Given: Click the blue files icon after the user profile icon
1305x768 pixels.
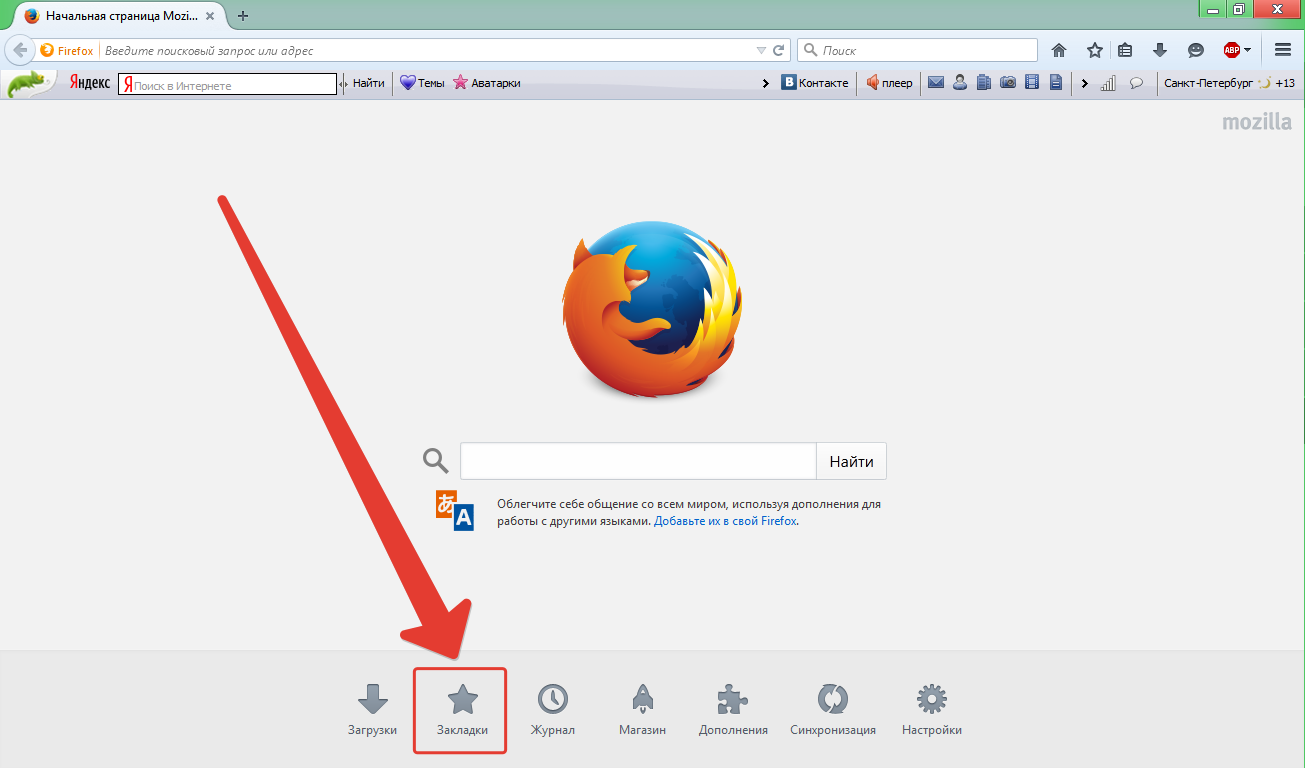Looking at the screenshot, I should [x=984, y=83].
